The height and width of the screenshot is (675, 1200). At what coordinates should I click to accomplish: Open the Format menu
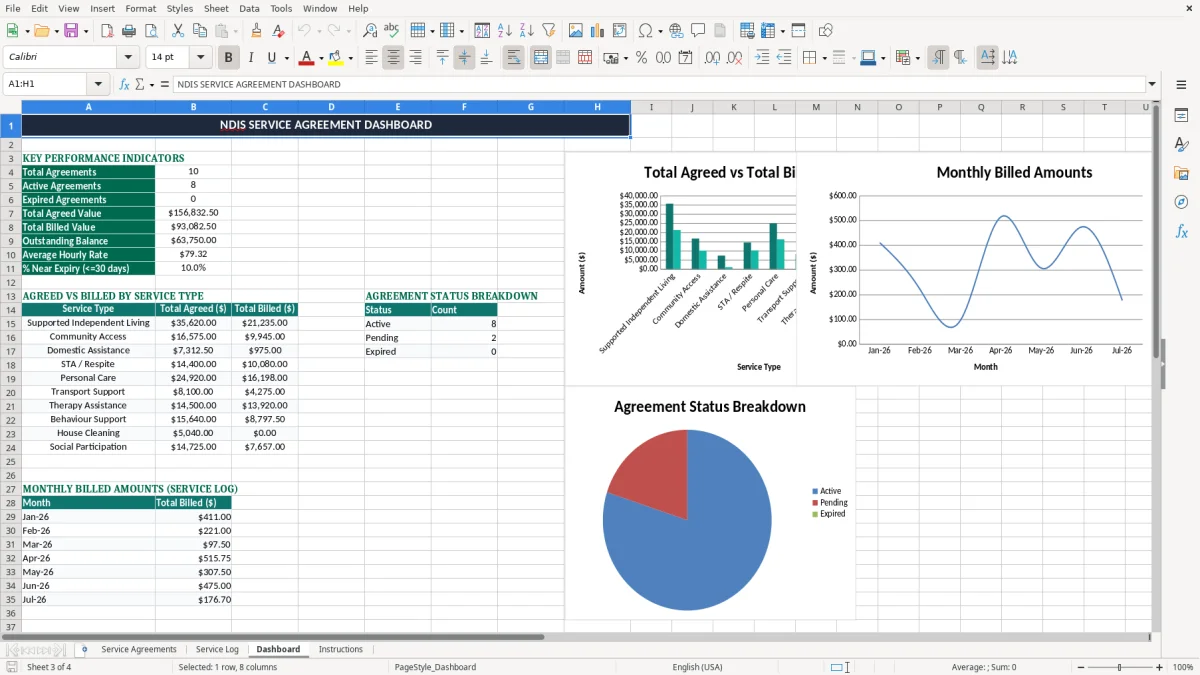(140, 8)
